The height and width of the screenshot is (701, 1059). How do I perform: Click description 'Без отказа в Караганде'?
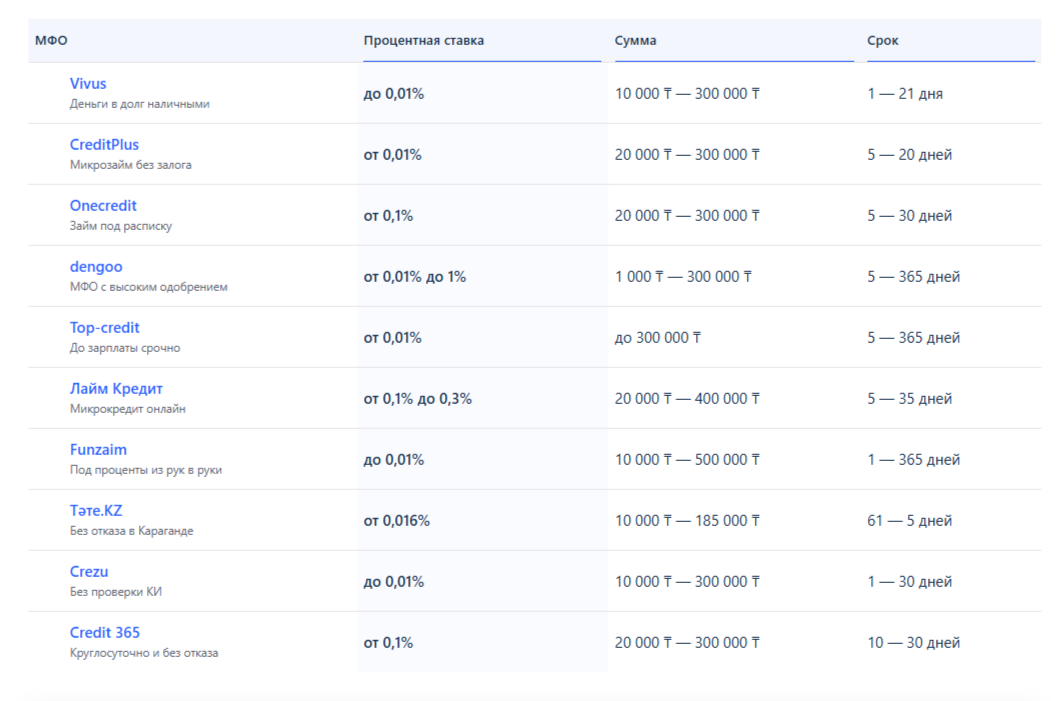click(x=132, y=531)
